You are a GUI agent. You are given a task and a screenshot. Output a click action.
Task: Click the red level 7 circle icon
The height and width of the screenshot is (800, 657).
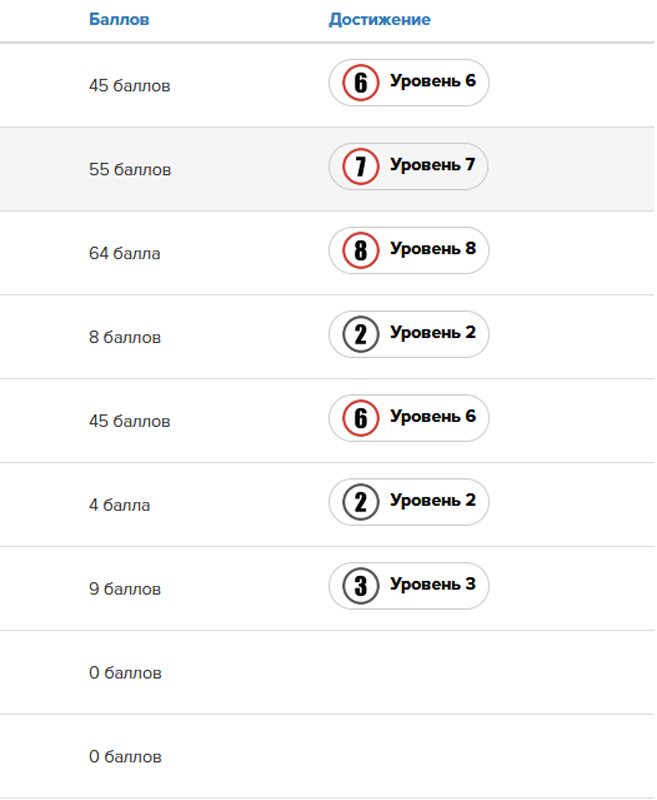(361, 166)
